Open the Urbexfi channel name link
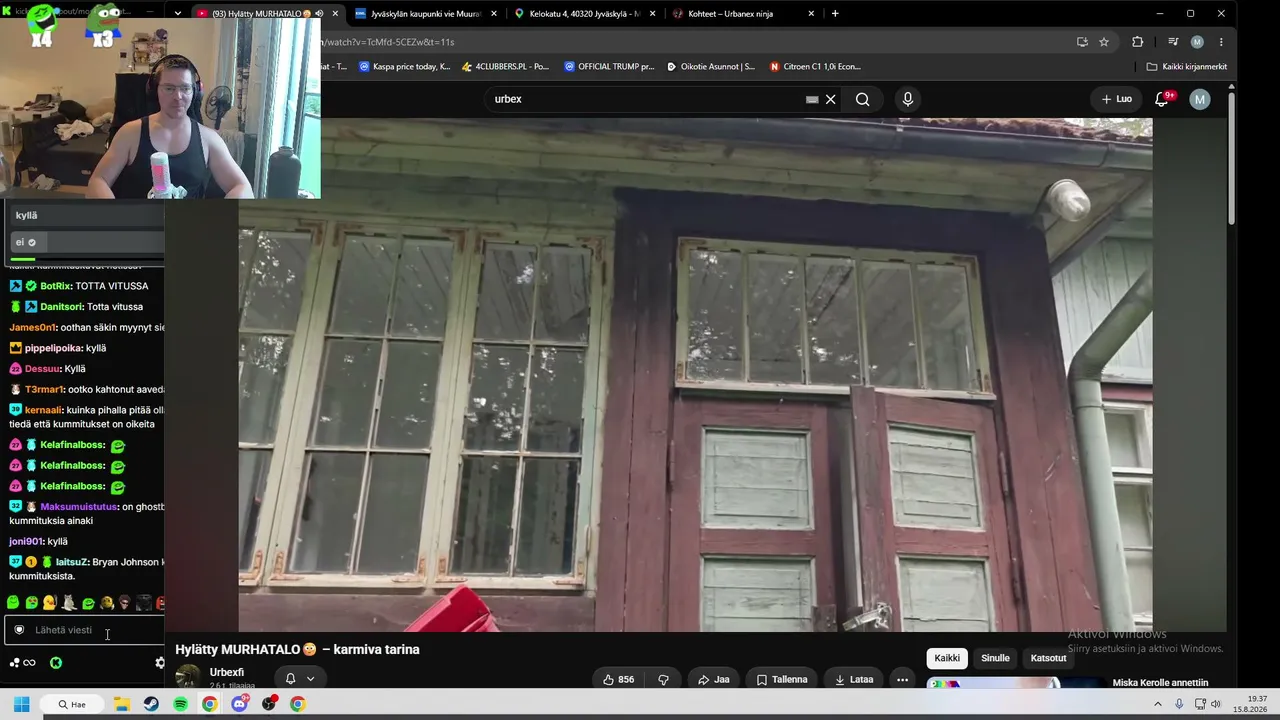 [x=227, y=672]
